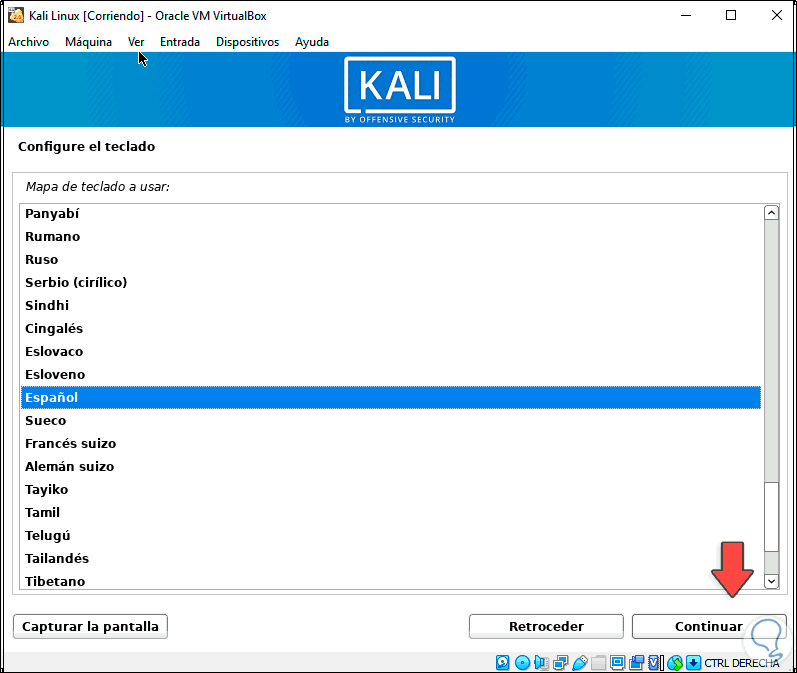Select Sindhi keyboard layout
Viewport: 797px width, 673px height.
pyautogui.click(x=391, y=305)
